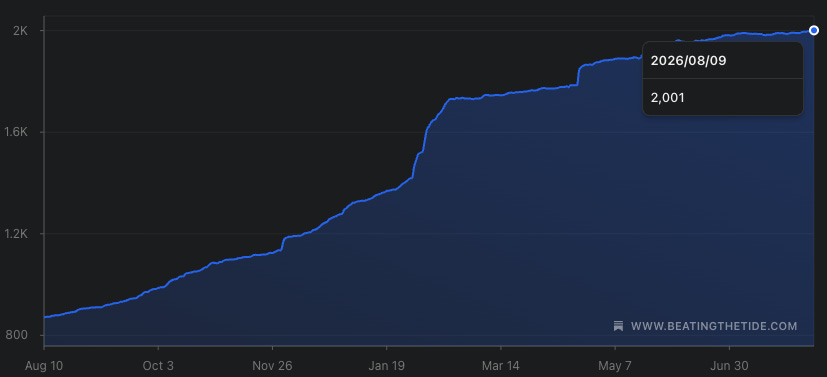Click the Aug 10 x-axis label
Screen dimensions: 827x377
pyautogui.click(x=44, y=365)
